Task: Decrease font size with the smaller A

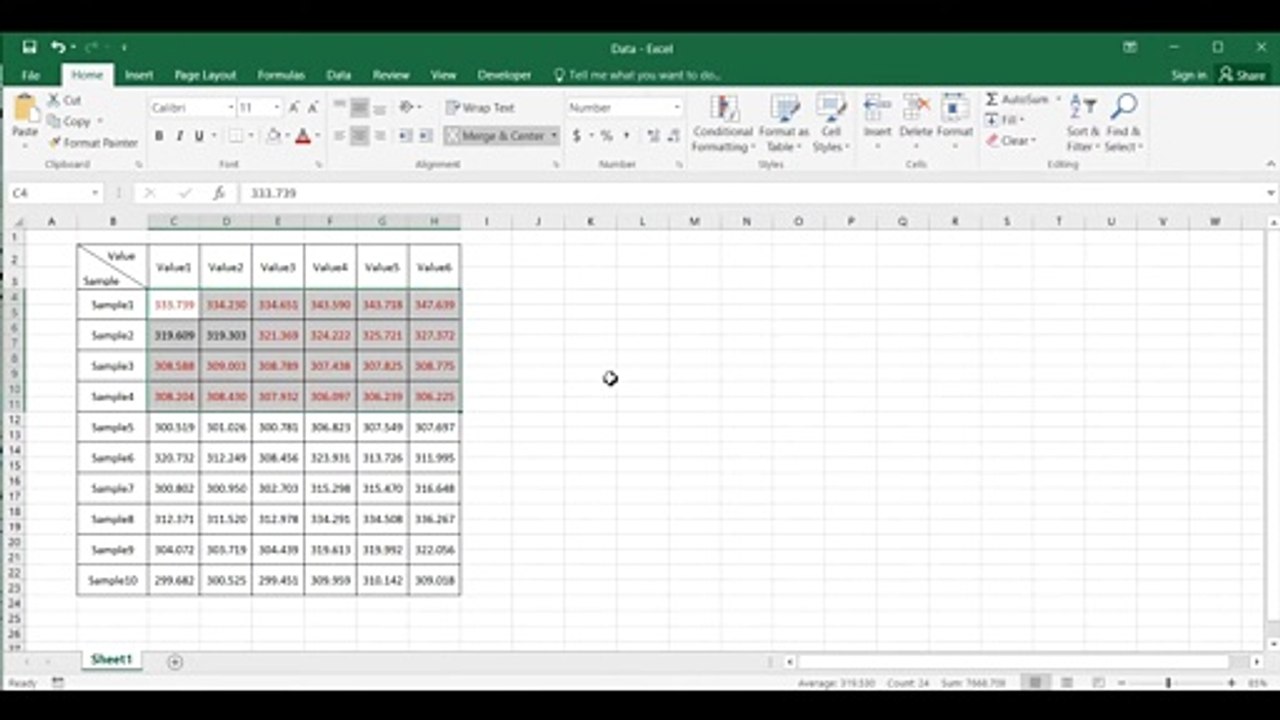Action: [313, 107]
